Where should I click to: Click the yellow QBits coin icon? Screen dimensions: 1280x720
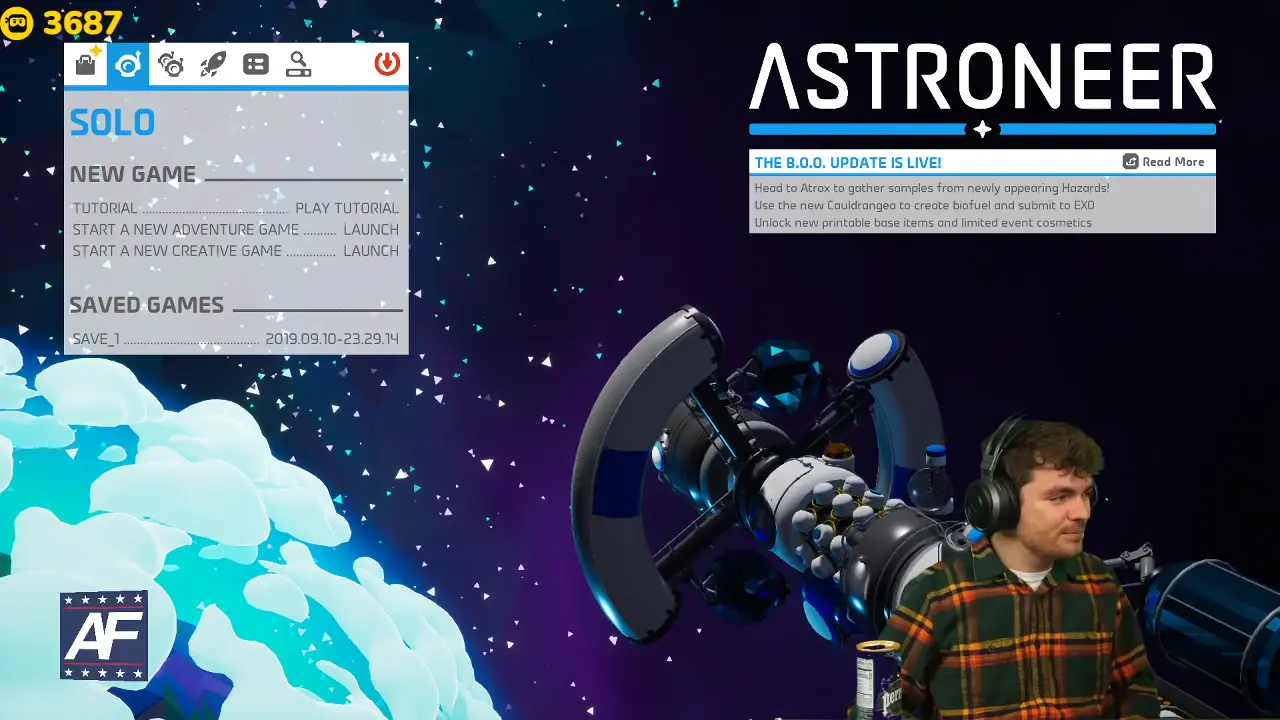pos(17,23)
